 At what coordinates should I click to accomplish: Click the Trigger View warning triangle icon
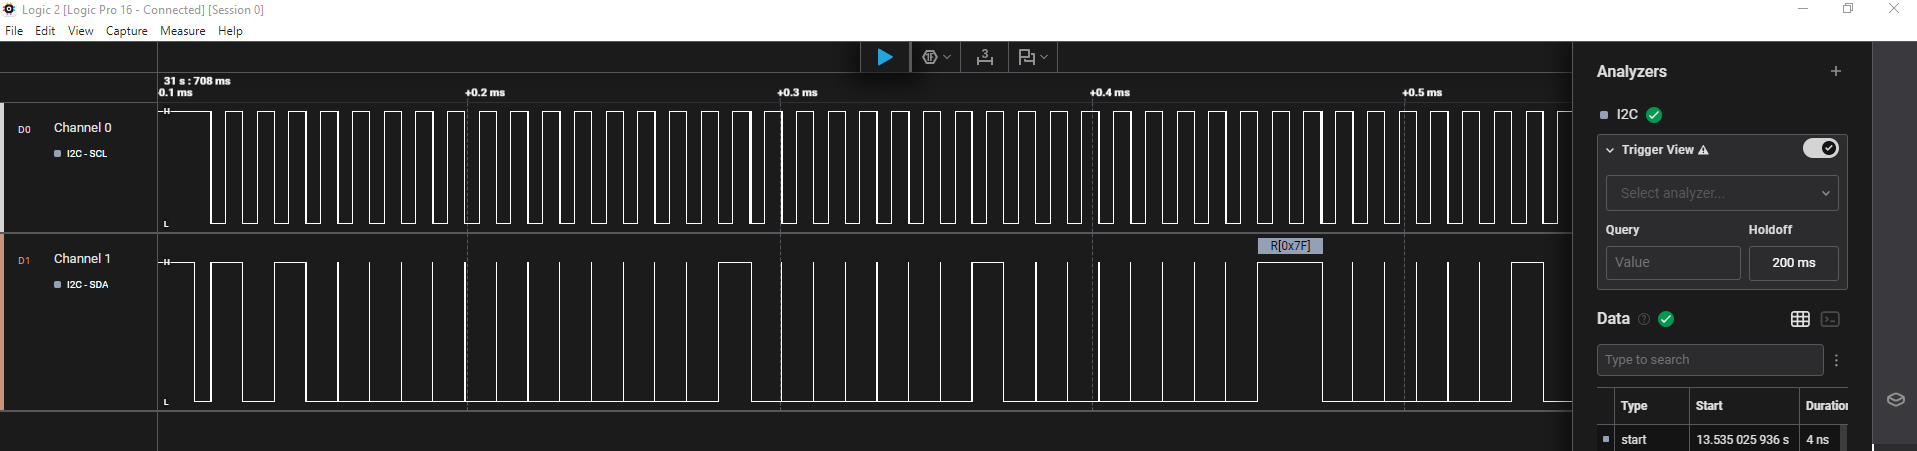point(1704,150)
